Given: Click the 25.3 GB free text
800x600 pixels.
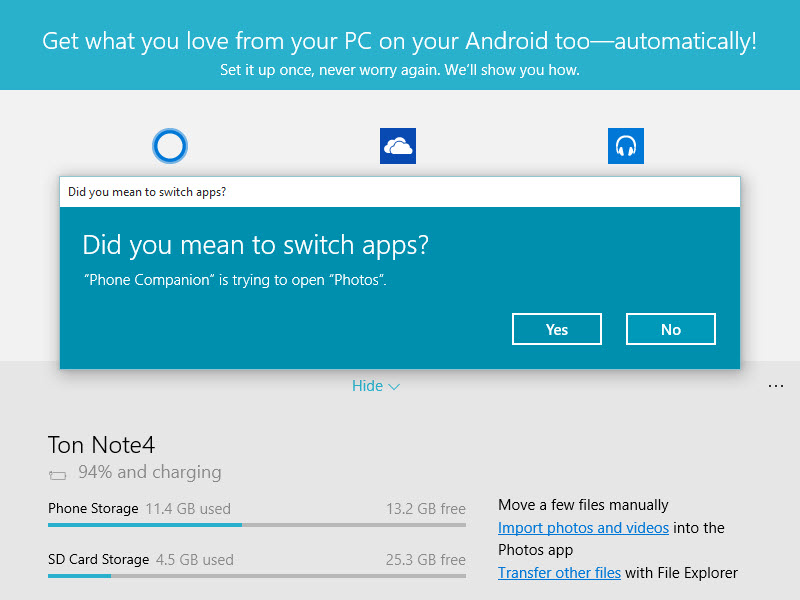Looking at the screenshot, I should (425, 560).
